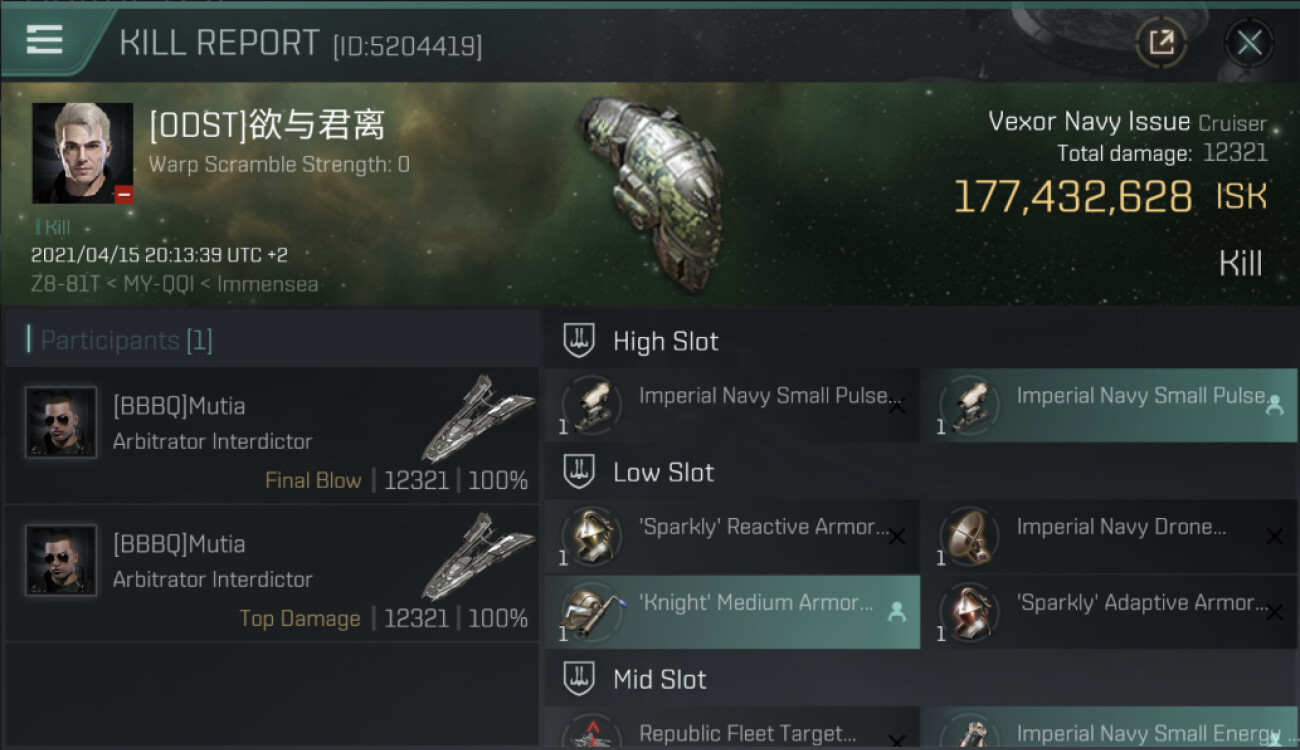Screen dimensions: 1300x750
Task: Collapse the High Slot section
Action: click(x=579, y=341)
